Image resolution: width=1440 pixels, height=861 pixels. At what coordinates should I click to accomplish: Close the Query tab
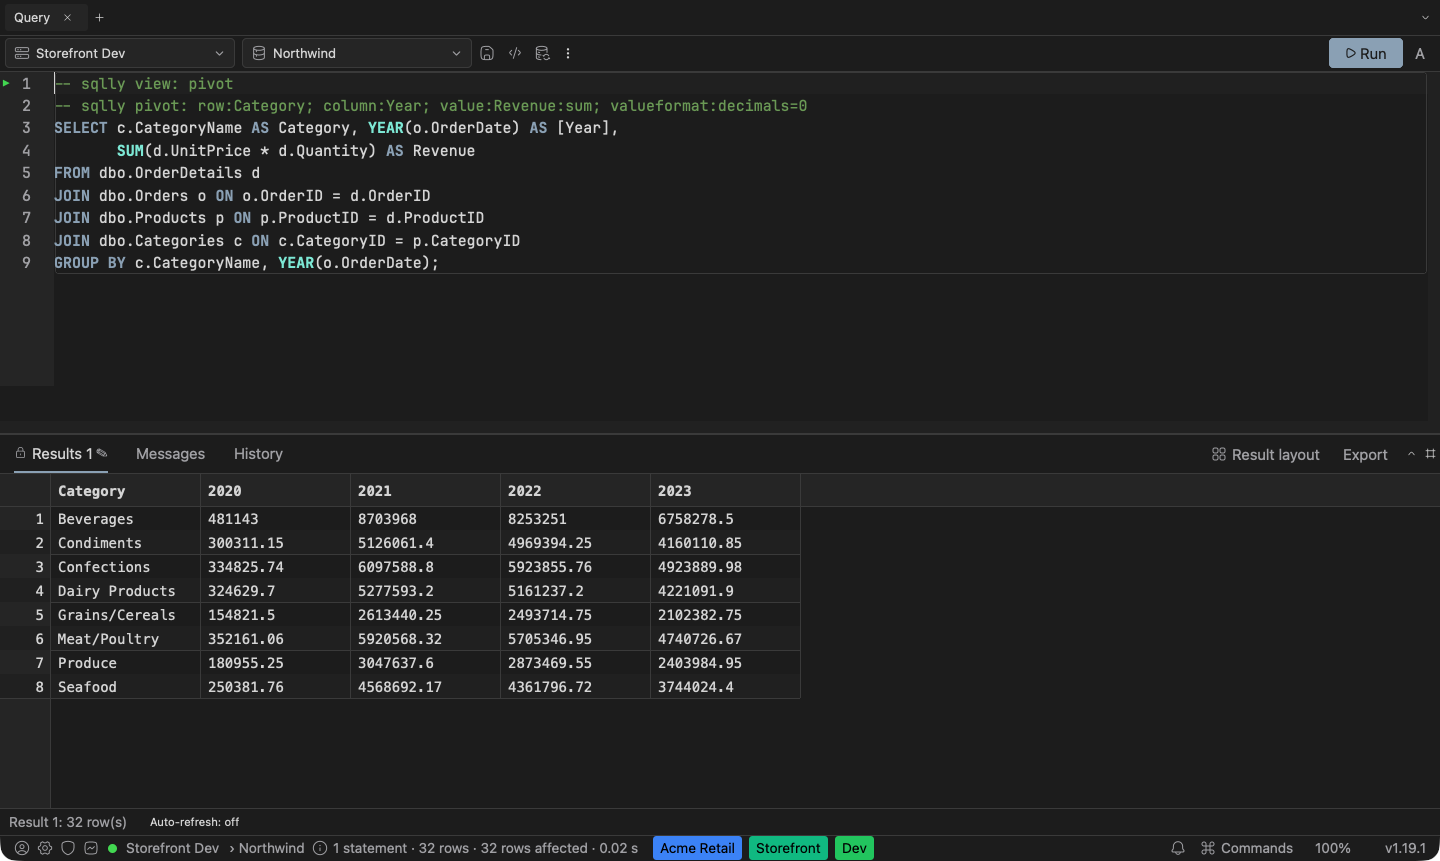tap(67, 17)
